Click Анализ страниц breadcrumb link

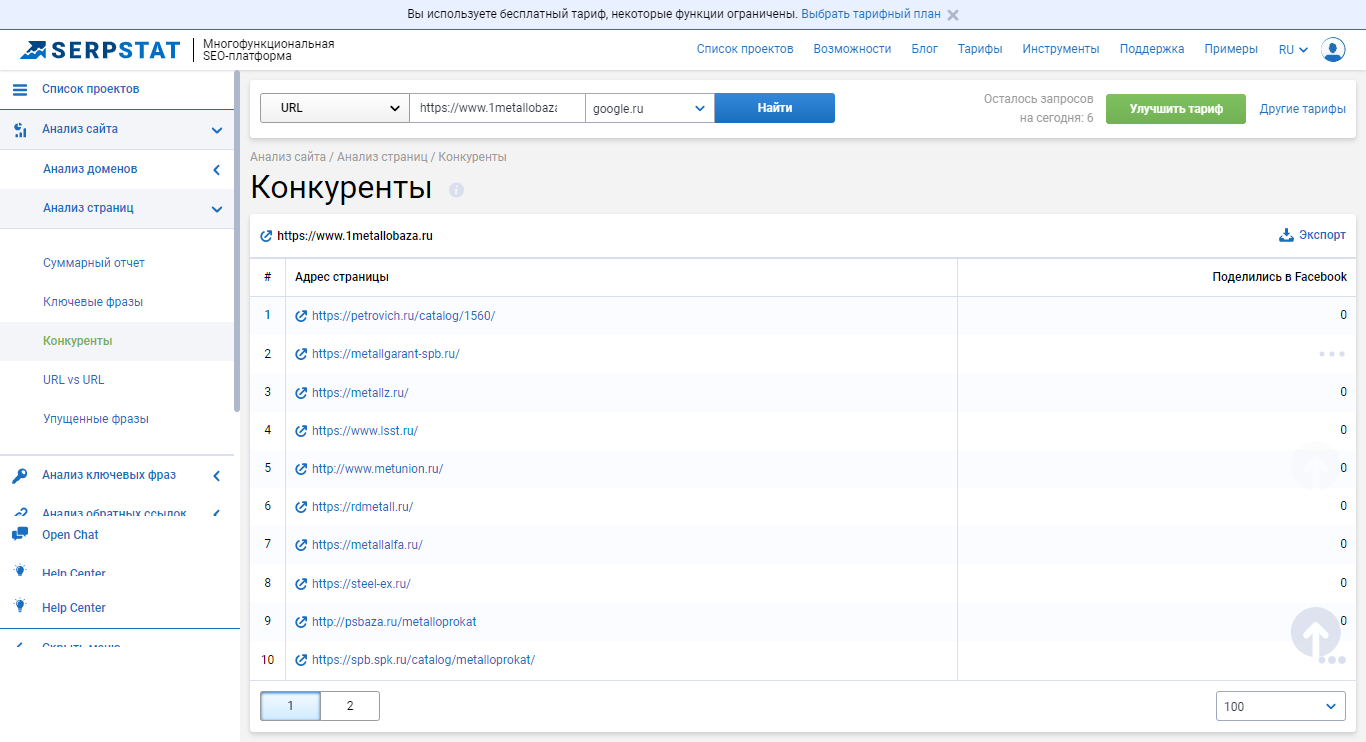pyautogui.click(x=383, y=157)
